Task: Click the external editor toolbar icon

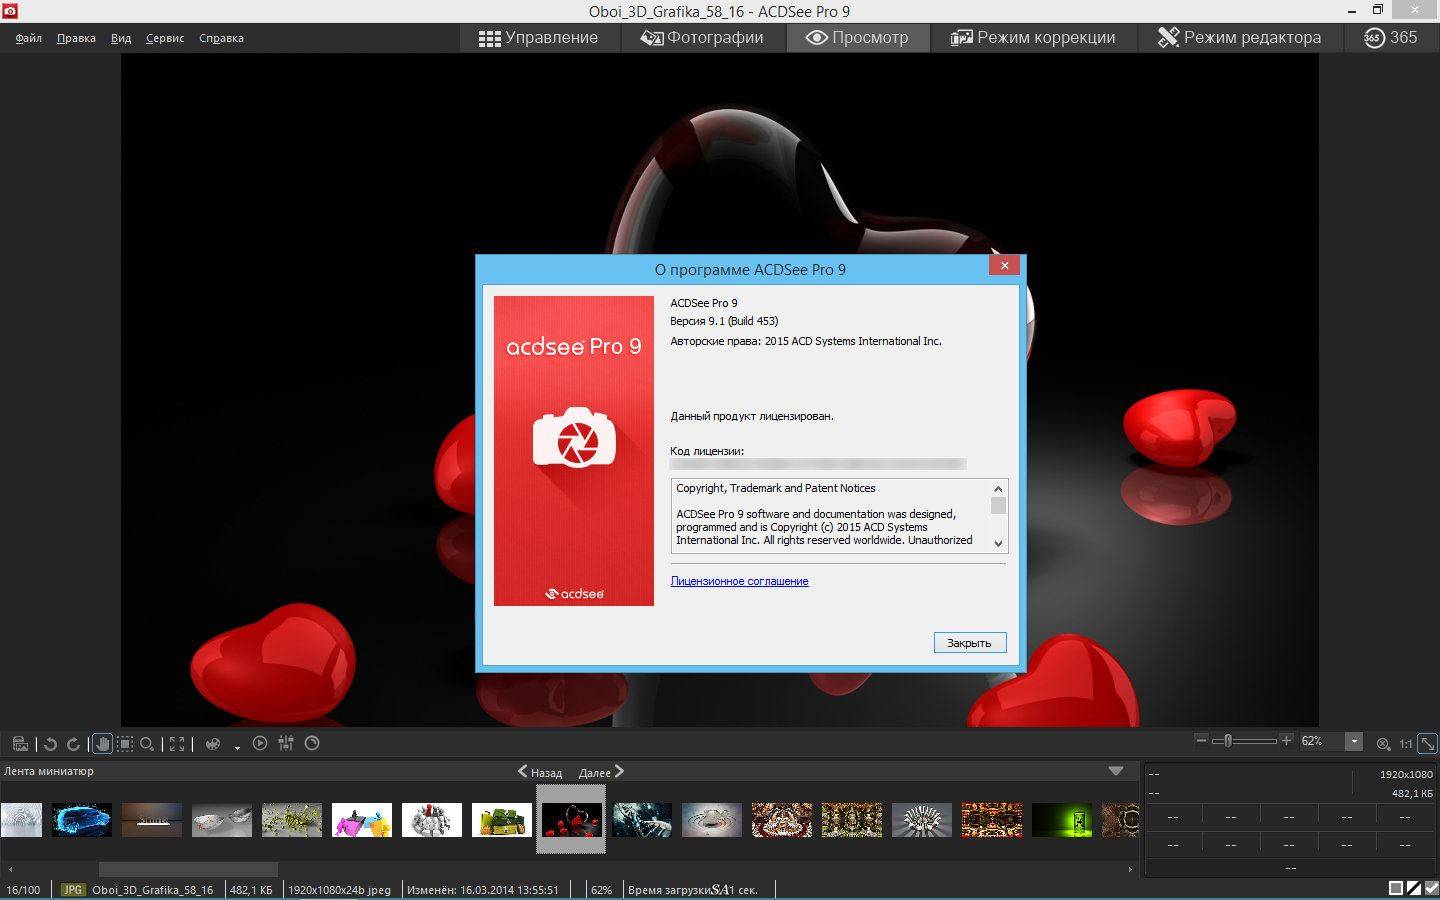Action: pos(20,744)
